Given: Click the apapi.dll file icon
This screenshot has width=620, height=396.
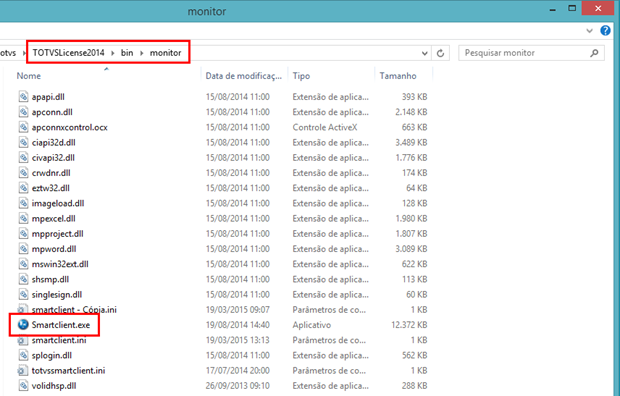Looking at the screenshot, I should 23,97.
